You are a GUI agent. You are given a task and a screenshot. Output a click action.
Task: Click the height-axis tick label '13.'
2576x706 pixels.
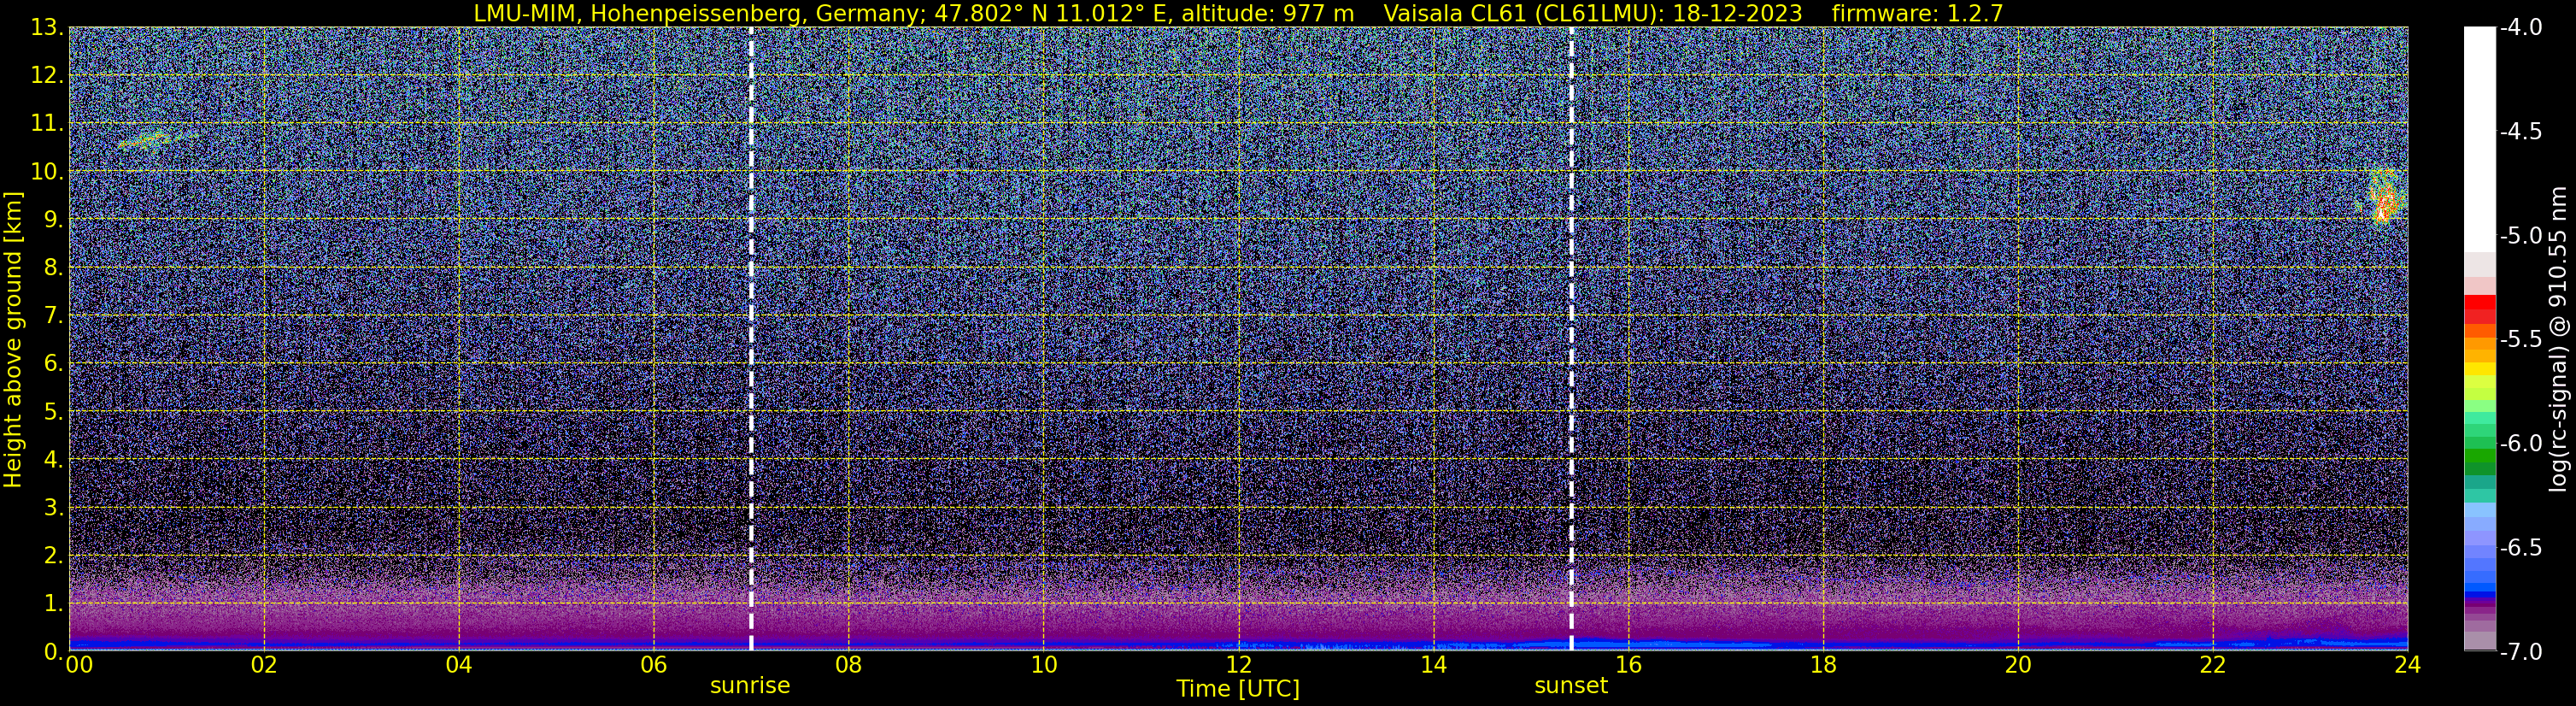(47, 27)
